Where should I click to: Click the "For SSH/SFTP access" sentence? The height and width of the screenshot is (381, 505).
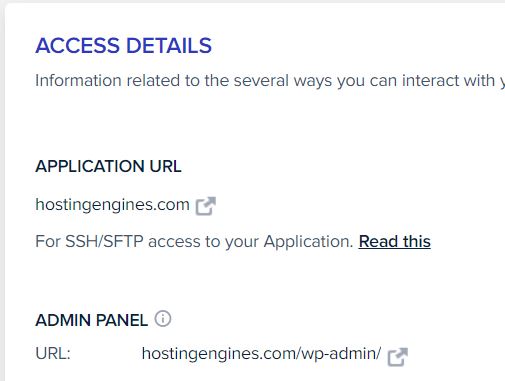coord(194,241)
